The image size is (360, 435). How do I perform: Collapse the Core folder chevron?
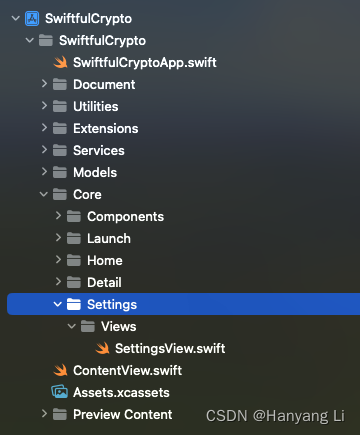44,194
